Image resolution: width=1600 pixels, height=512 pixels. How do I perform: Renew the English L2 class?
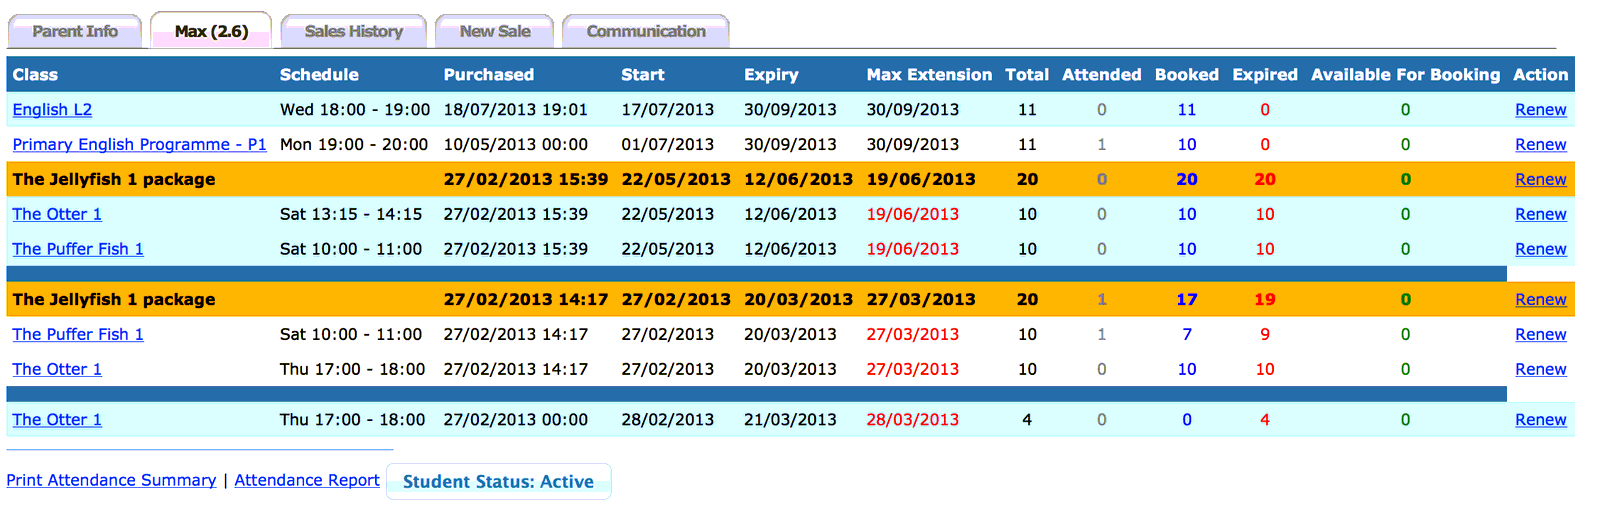1541,110
